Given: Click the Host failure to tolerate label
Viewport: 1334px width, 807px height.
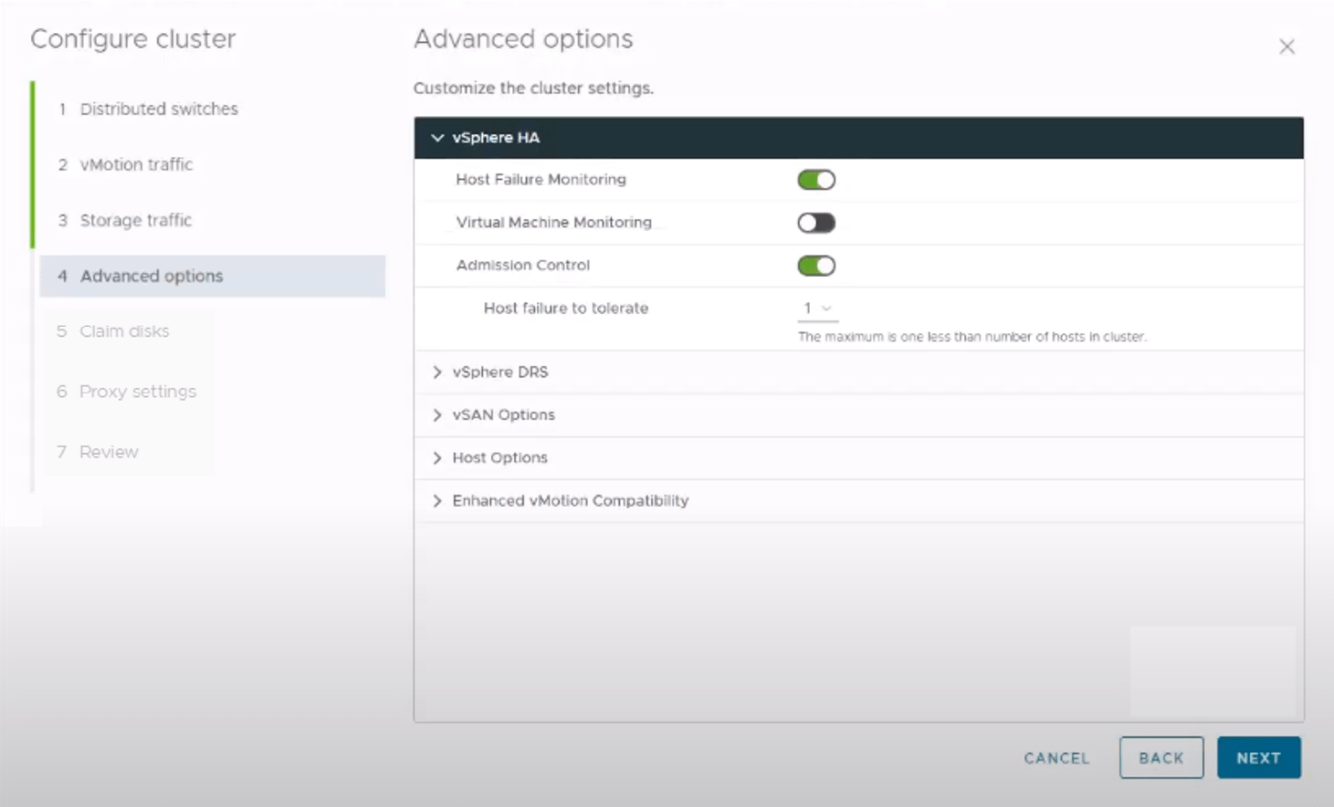Looking at the screenshot, I should click(566, 309).
